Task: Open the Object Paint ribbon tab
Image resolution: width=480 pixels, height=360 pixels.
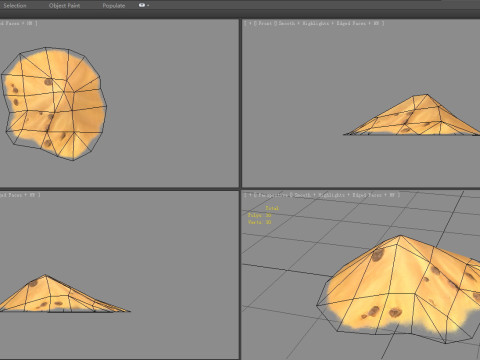Action: point(64,6)
